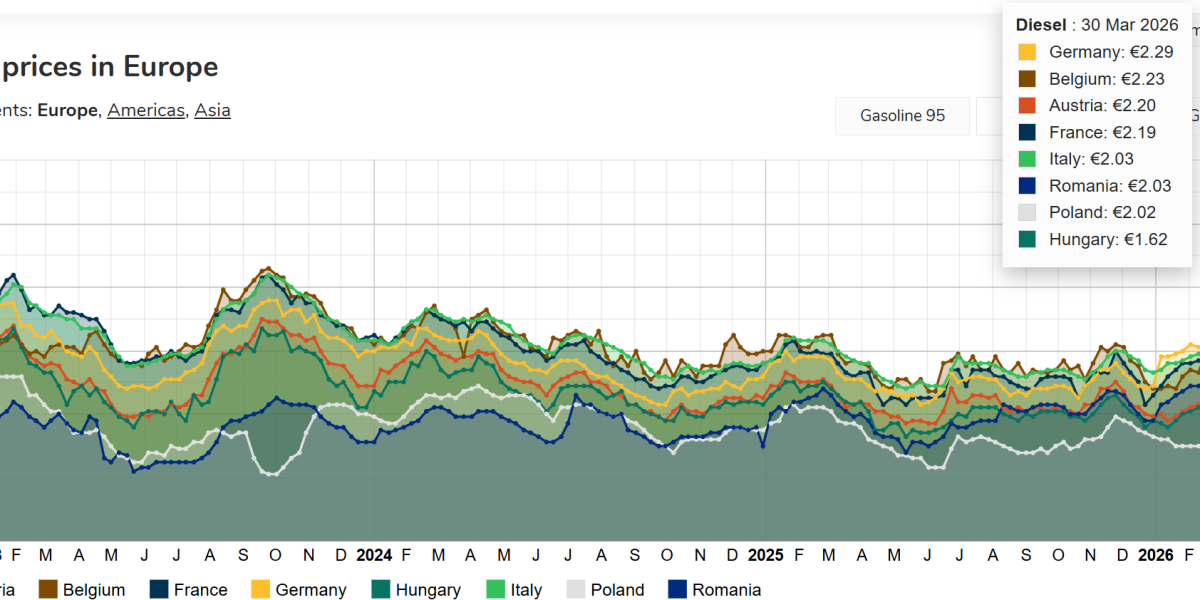Click the Italy legend color square
The image size is (1200, 600).
pos(497,590)
